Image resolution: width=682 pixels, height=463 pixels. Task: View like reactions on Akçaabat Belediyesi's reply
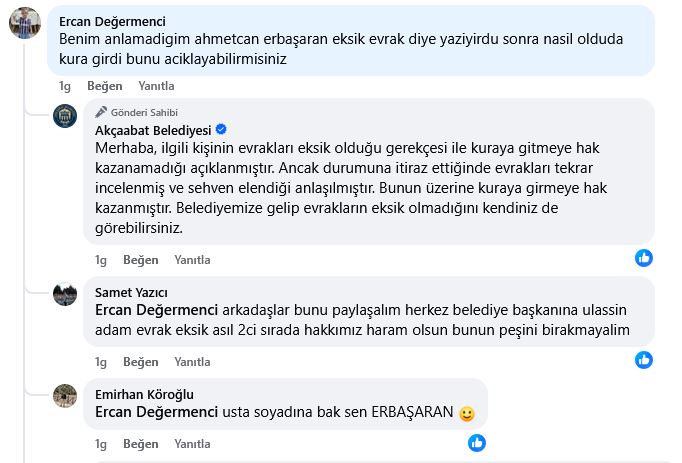tap(644, 258)
